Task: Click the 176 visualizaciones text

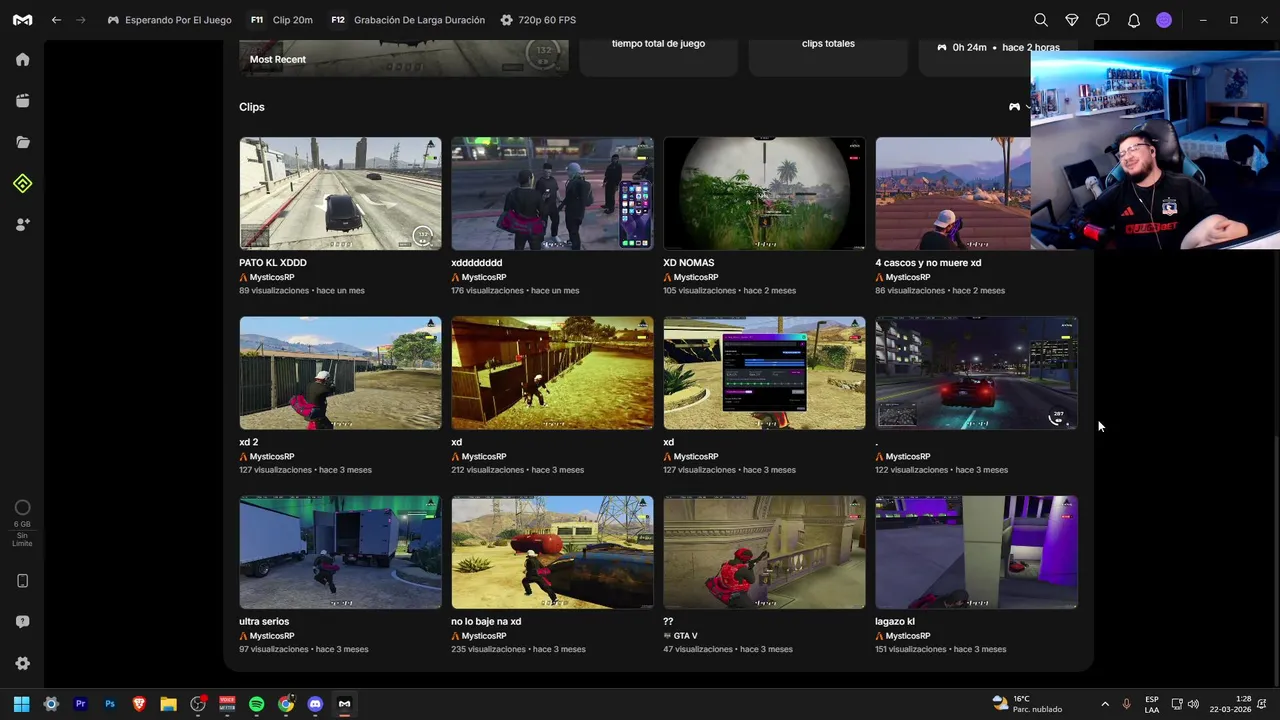Action: [488, 291]
